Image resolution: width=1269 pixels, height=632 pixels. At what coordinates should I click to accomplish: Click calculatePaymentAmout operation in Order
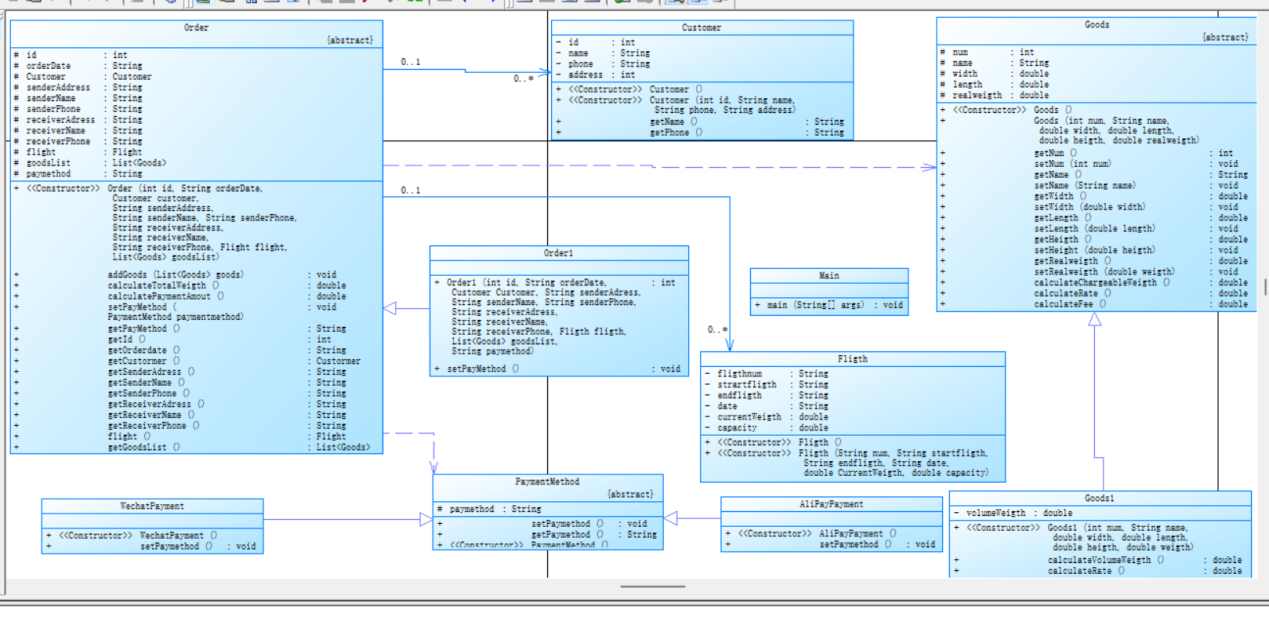180,296
